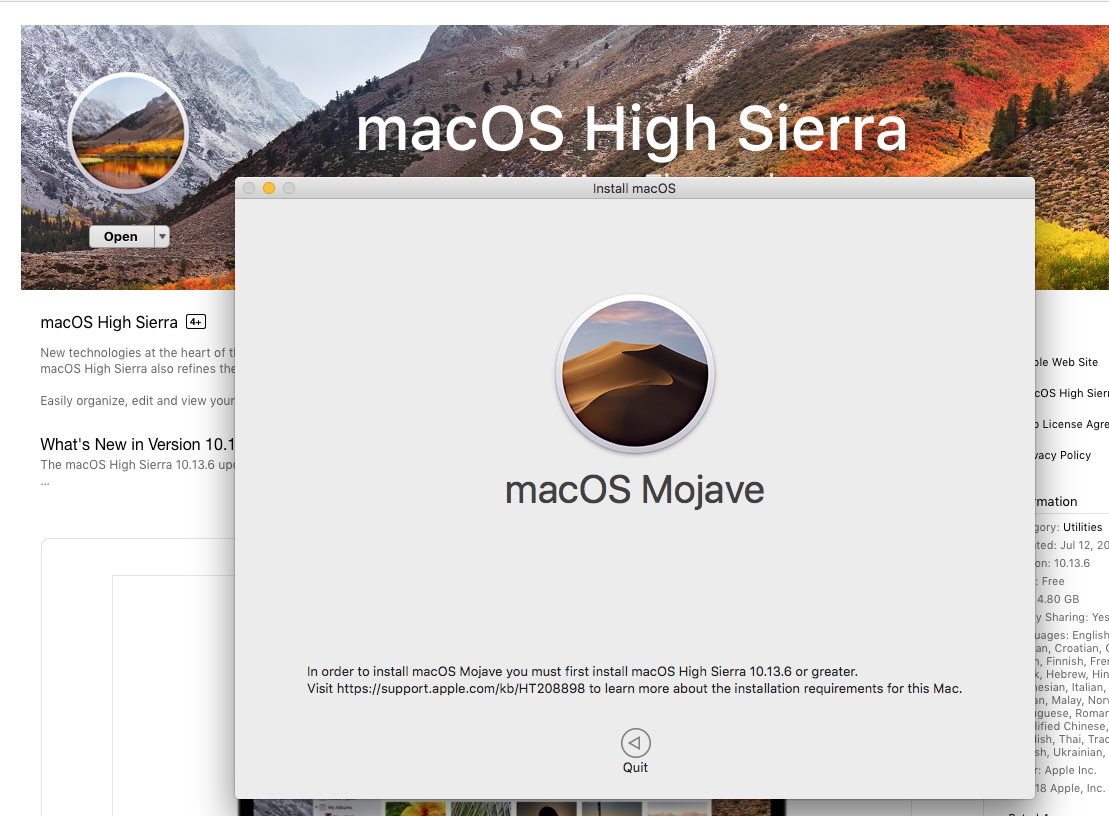Screen dimensions: 1109x816
Task: Click the 4+ age rating badge
Action: pos(196,322)
